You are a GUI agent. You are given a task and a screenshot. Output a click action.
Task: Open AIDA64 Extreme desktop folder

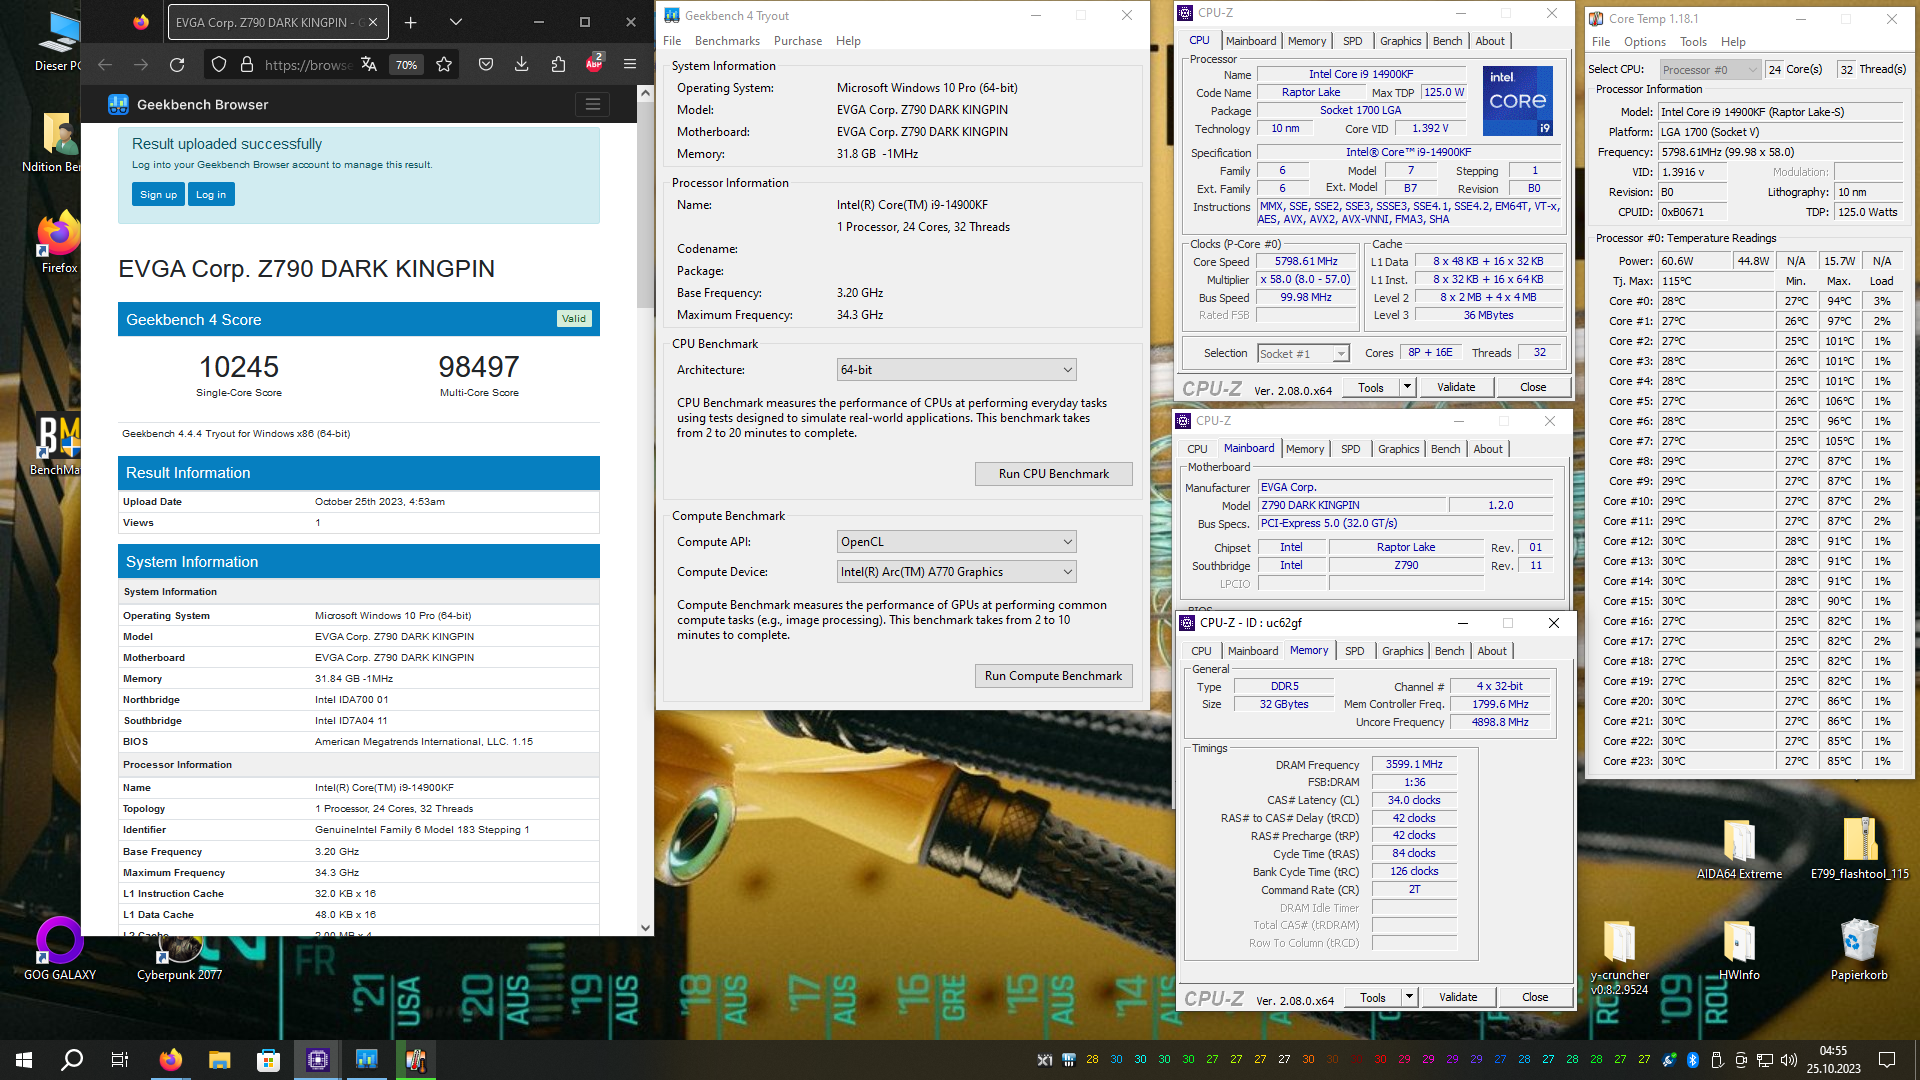(x=1739, y=849)
